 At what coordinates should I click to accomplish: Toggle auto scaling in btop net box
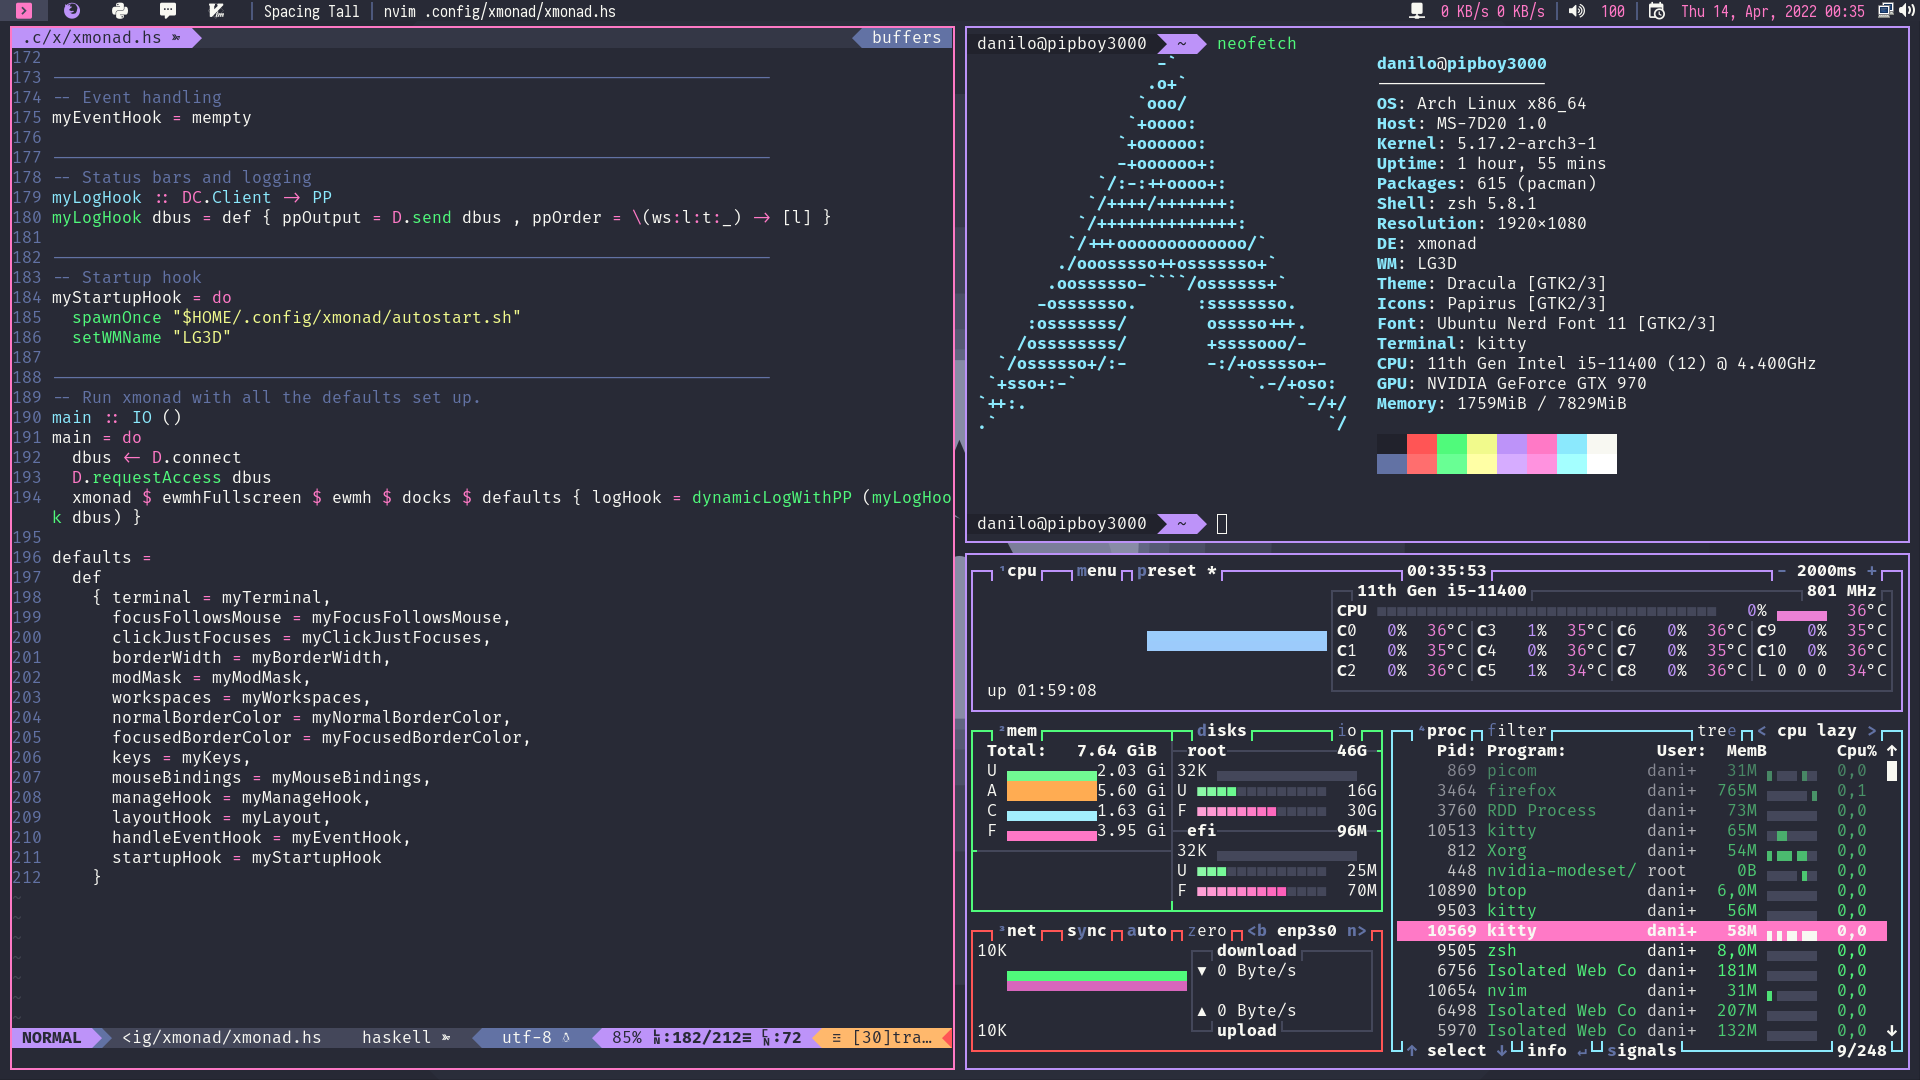pyautogui.click(x=1146, y=931)
